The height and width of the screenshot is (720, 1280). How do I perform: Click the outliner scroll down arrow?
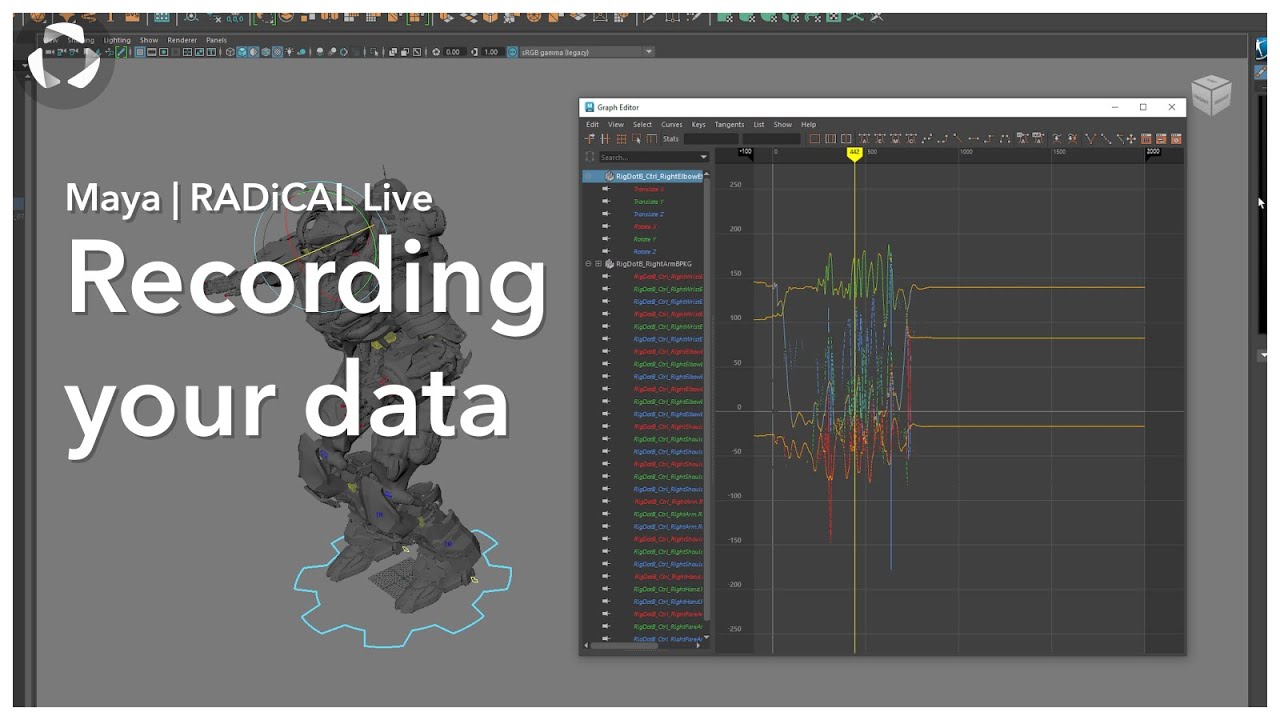(x=707, y=637)
